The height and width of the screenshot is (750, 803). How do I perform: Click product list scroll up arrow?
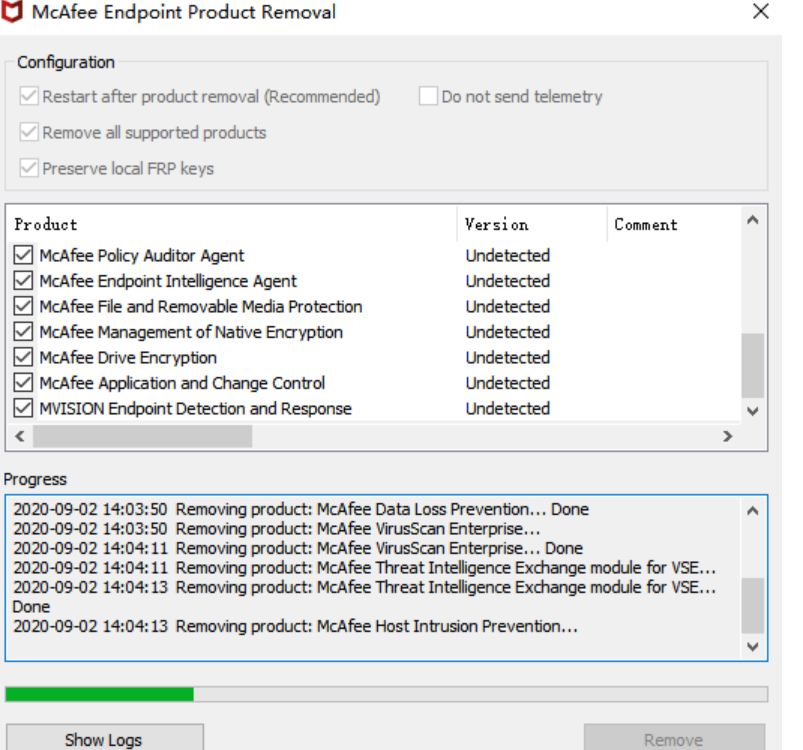(753, 221)
